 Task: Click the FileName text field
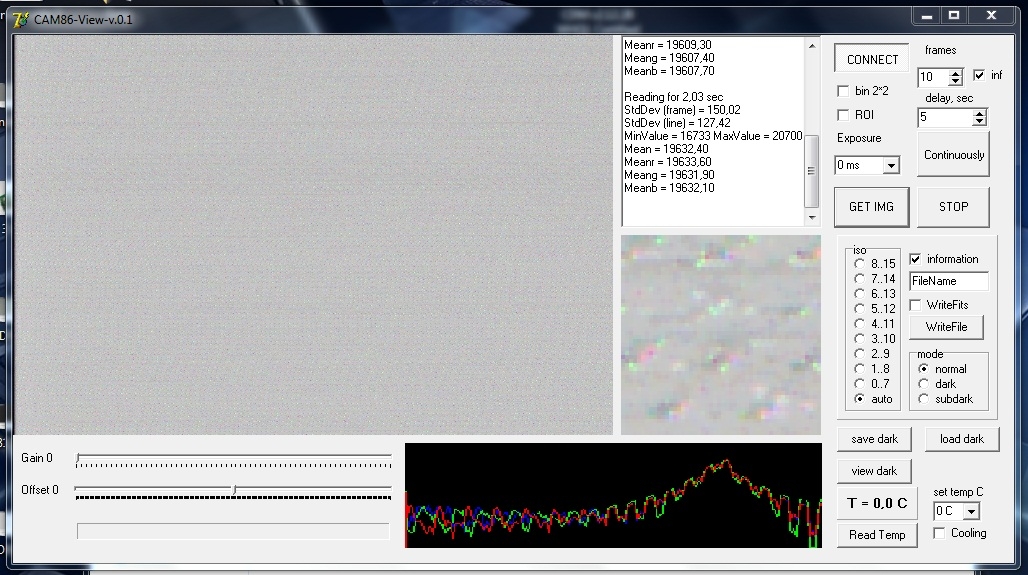coord(949,281)
